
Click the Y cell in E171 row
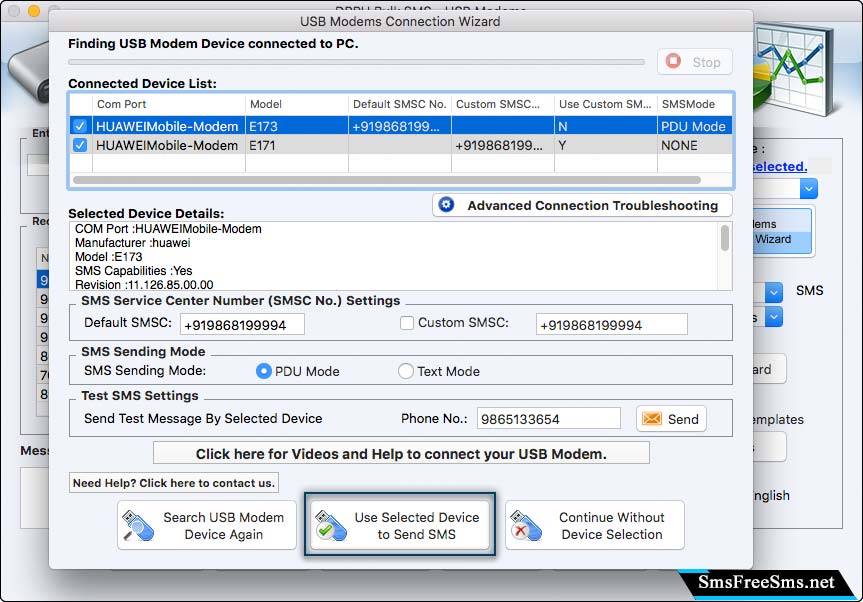[605, 145]
